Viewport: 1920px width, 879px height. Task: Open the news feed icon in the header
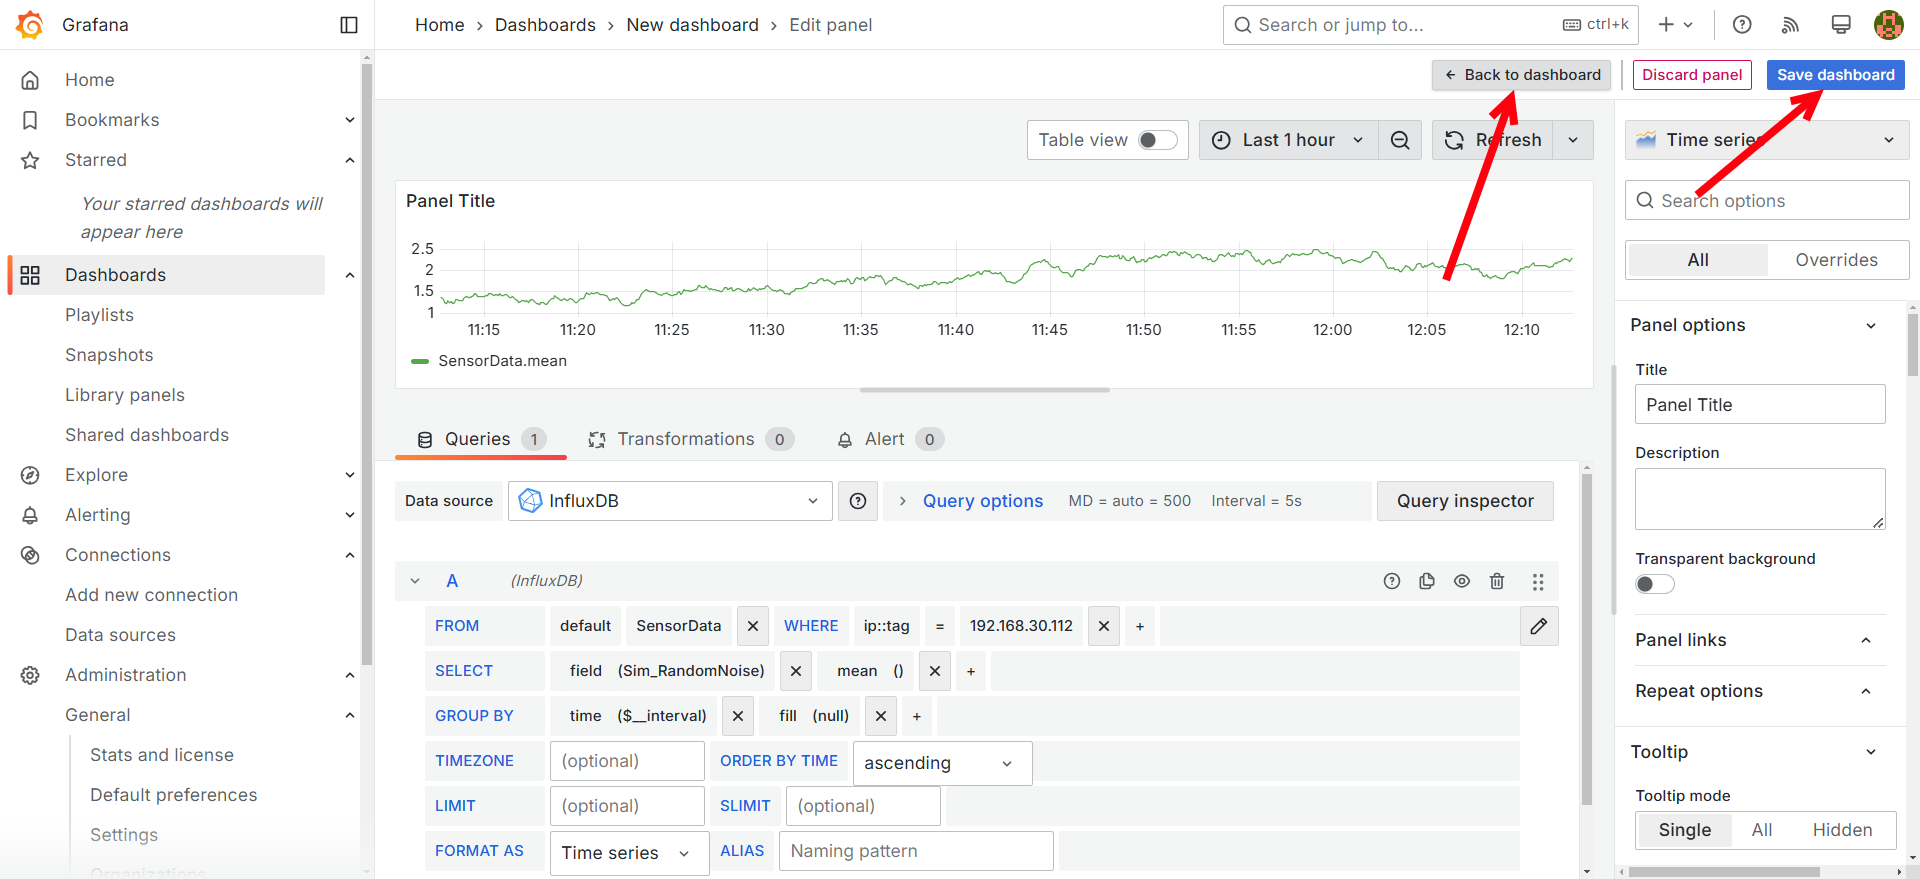point(1791,25)
